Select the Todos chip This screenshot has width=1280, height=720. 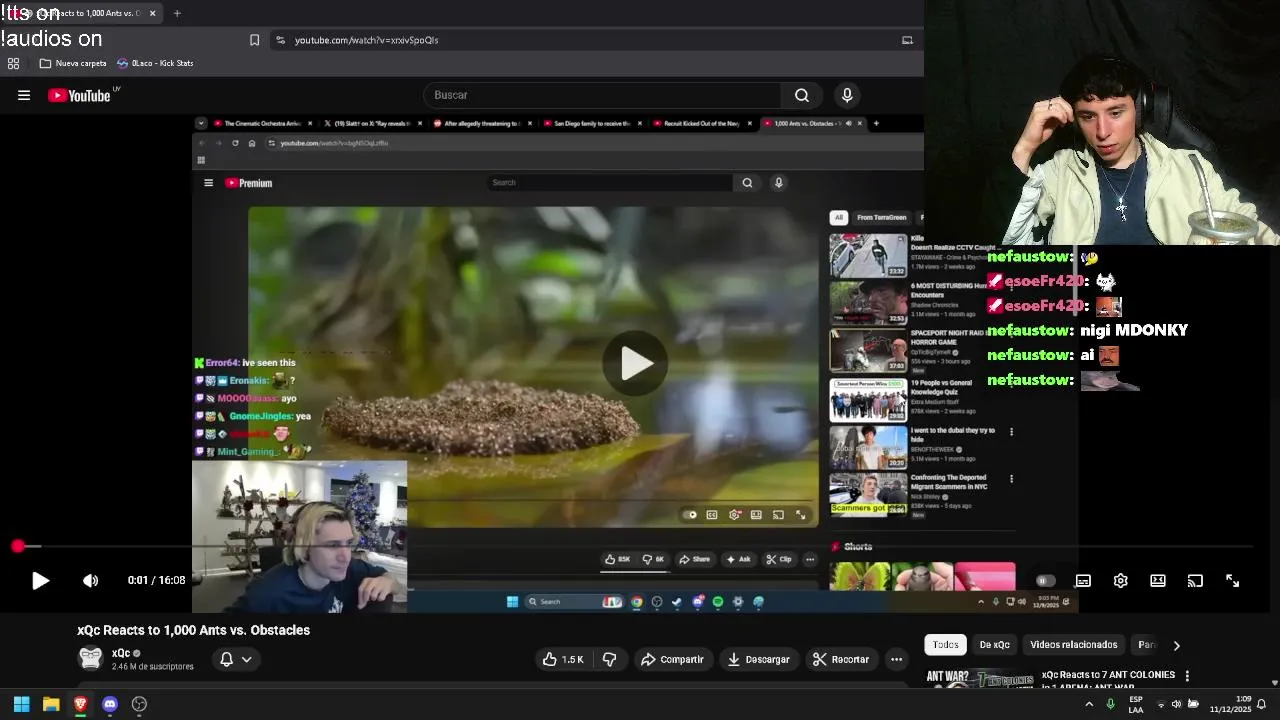coord(945,645)
